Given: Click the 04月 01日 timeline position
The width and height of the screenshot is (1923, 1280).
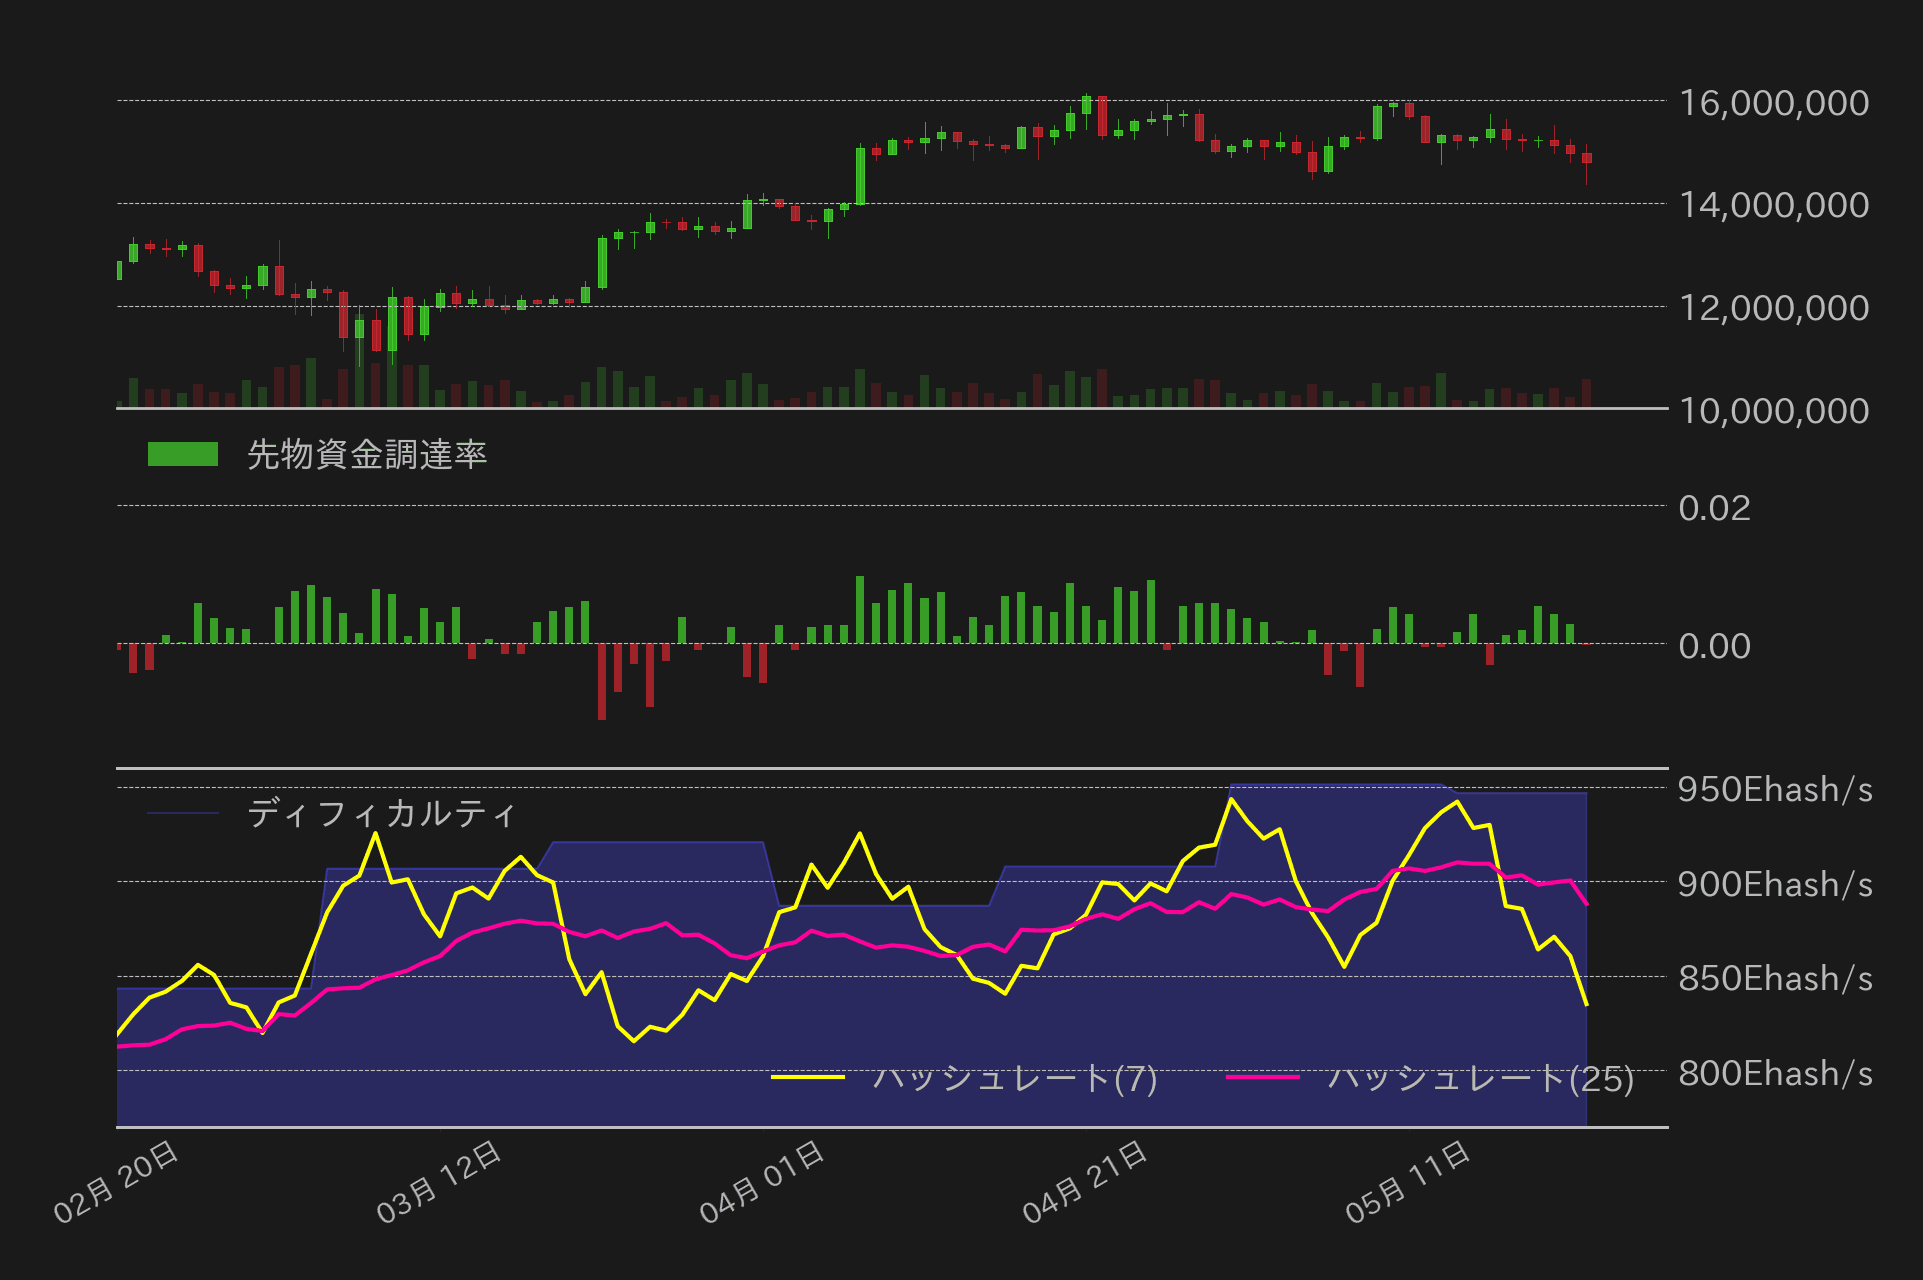Looking at the screenshot, I should [763, 1182].
